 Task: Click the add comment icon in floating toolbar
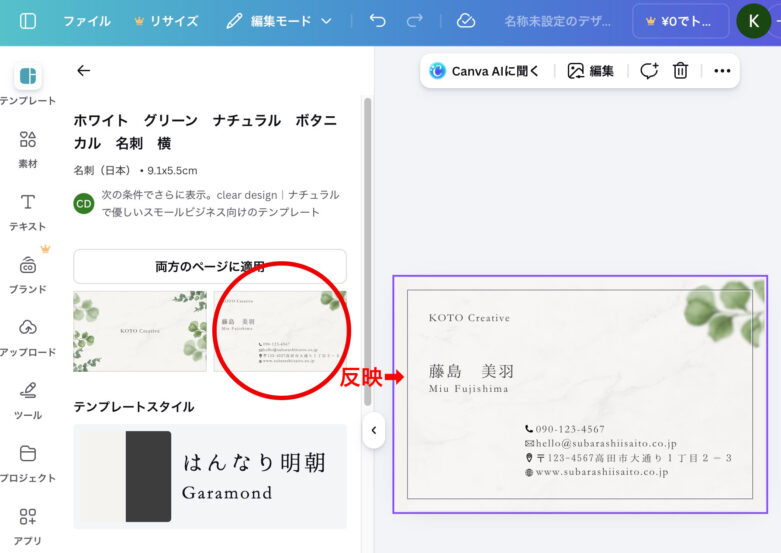(x=649, y=71)
